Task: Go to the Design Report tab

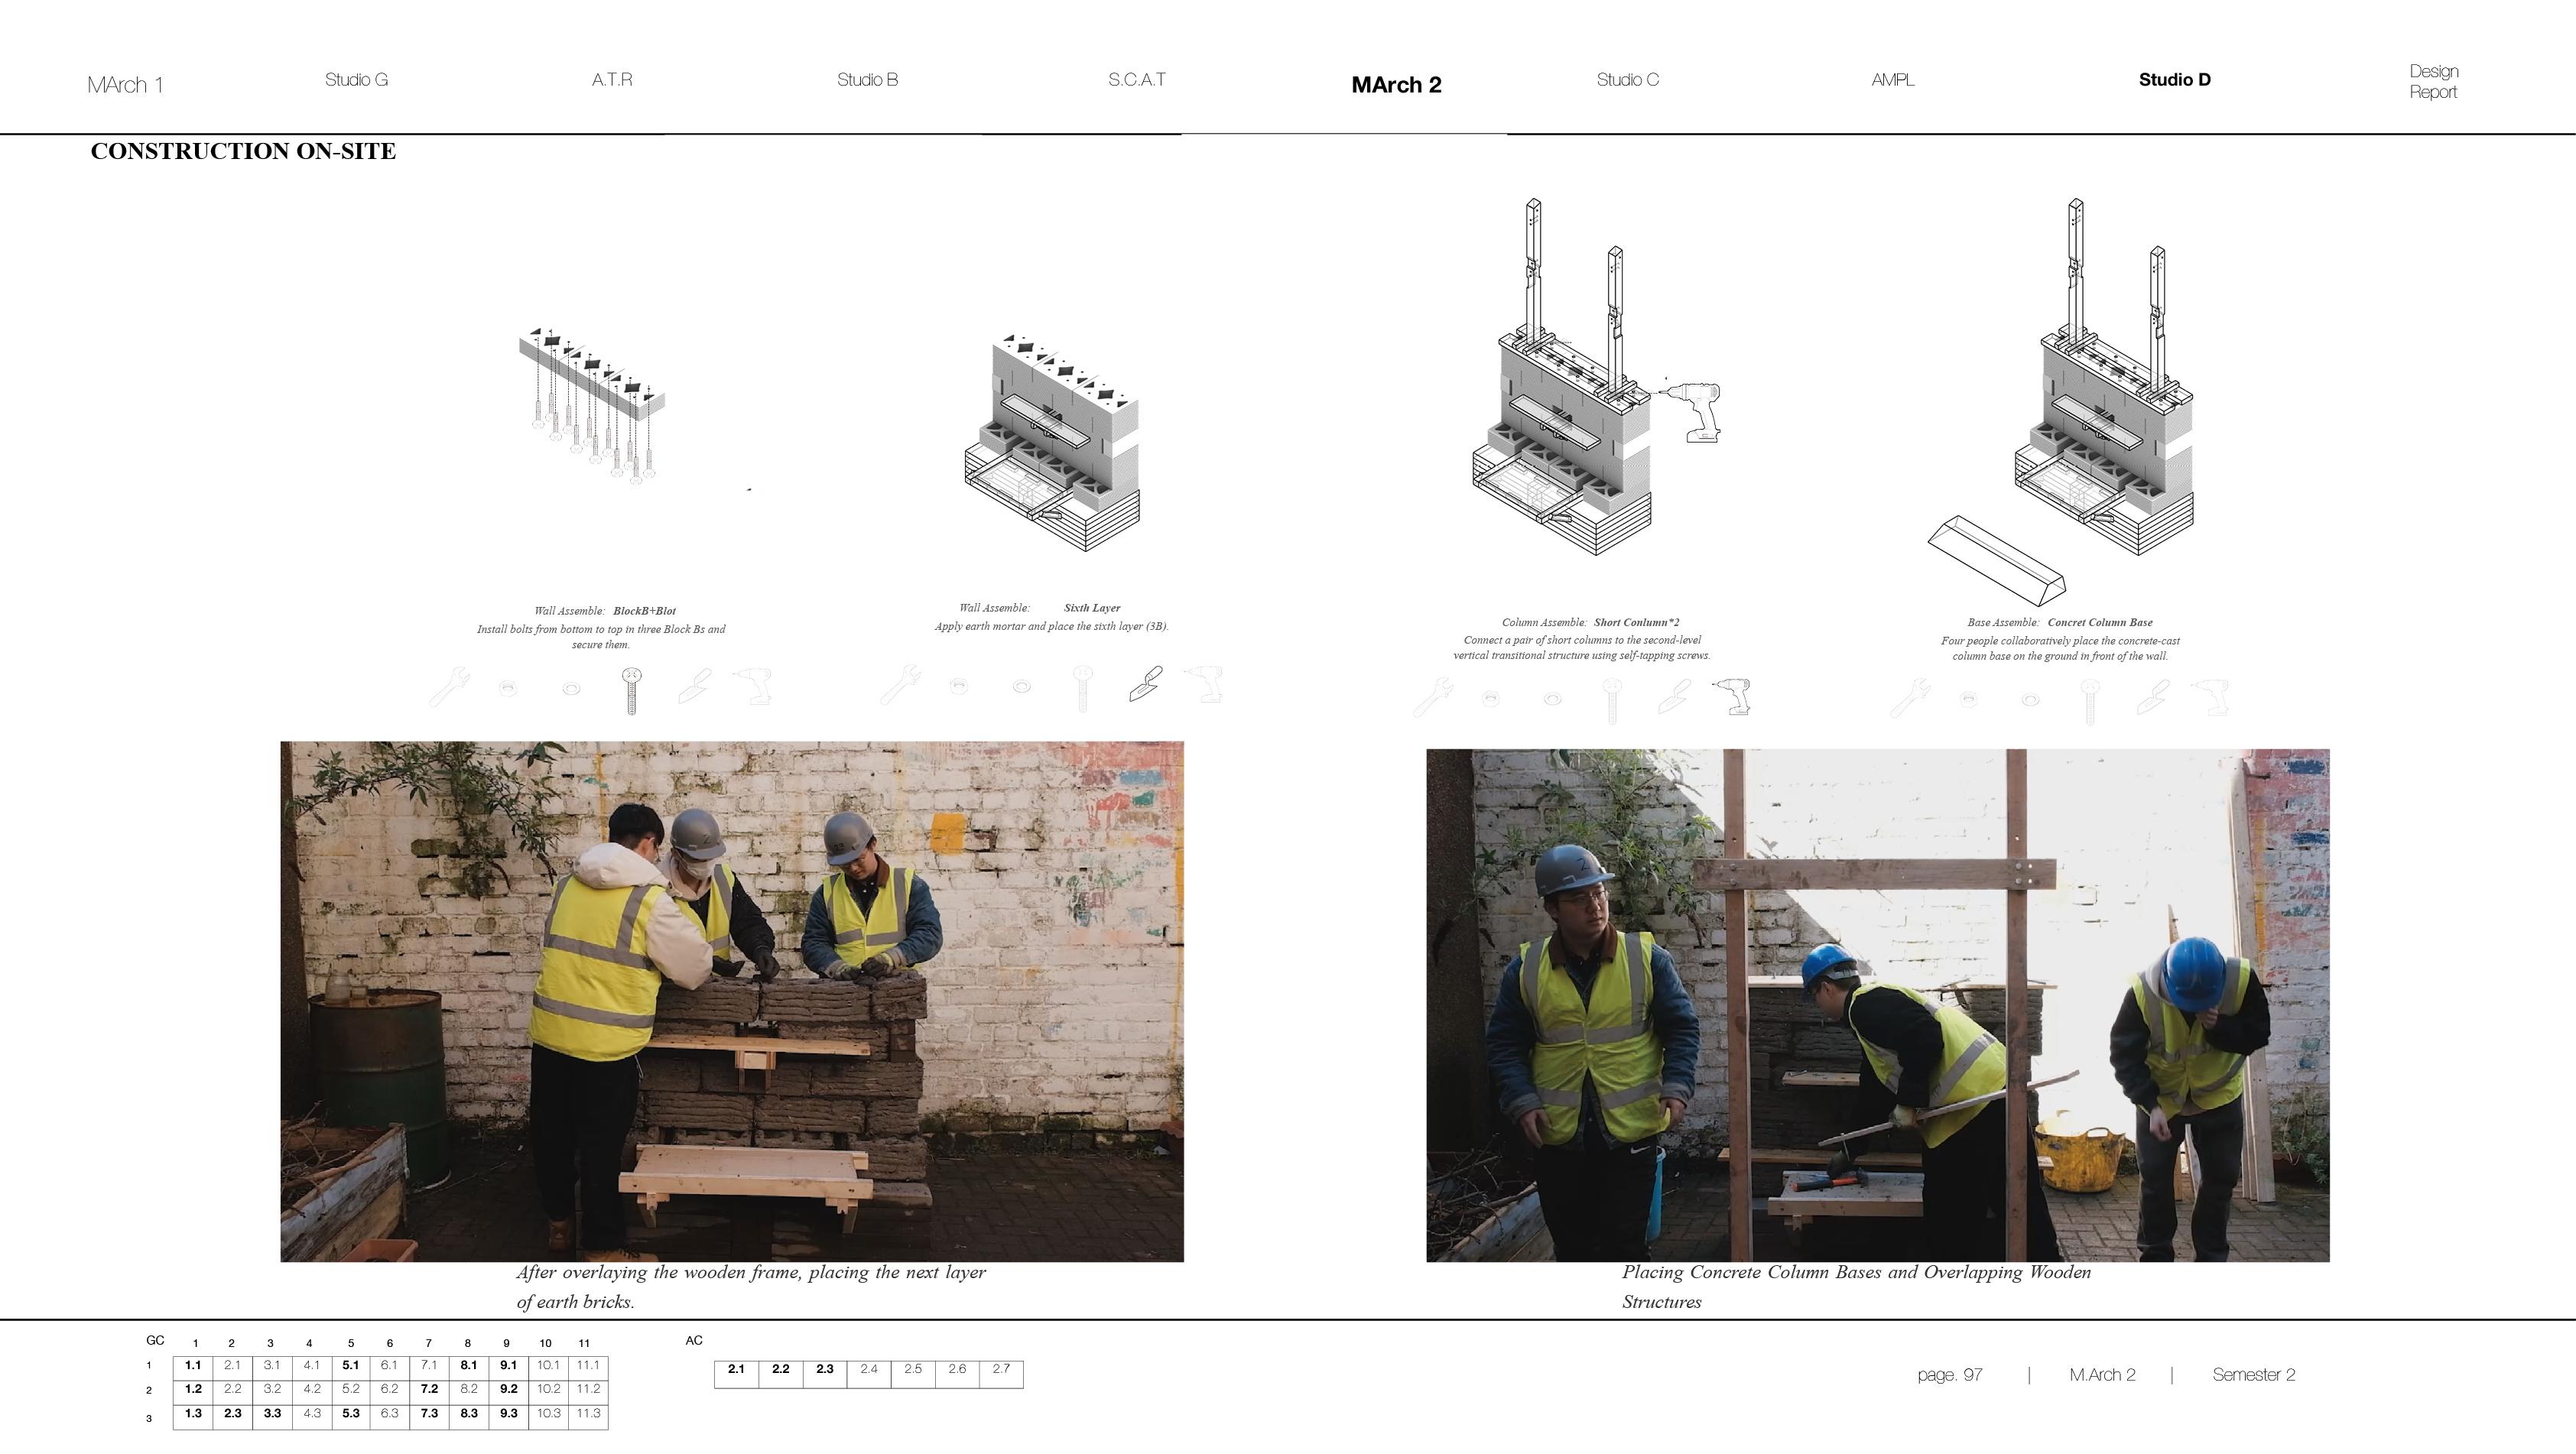Action: click(2433, 81)
